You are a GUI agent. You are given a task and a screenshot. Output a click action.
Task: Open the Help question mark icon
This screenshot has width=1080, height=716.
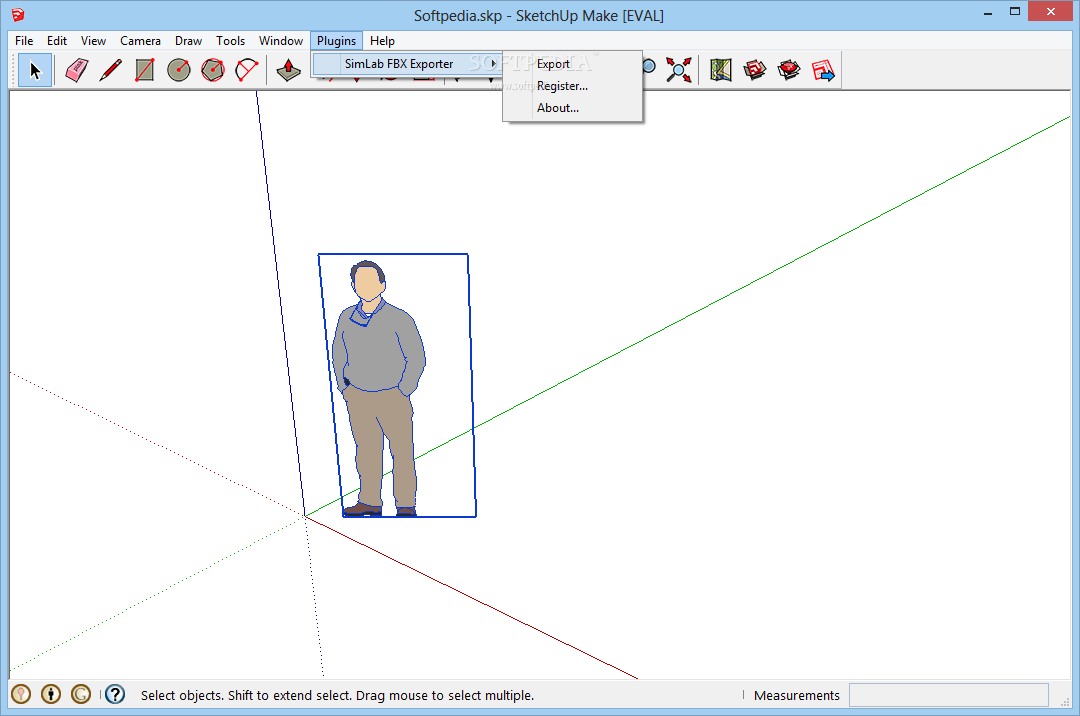(114, 693)
